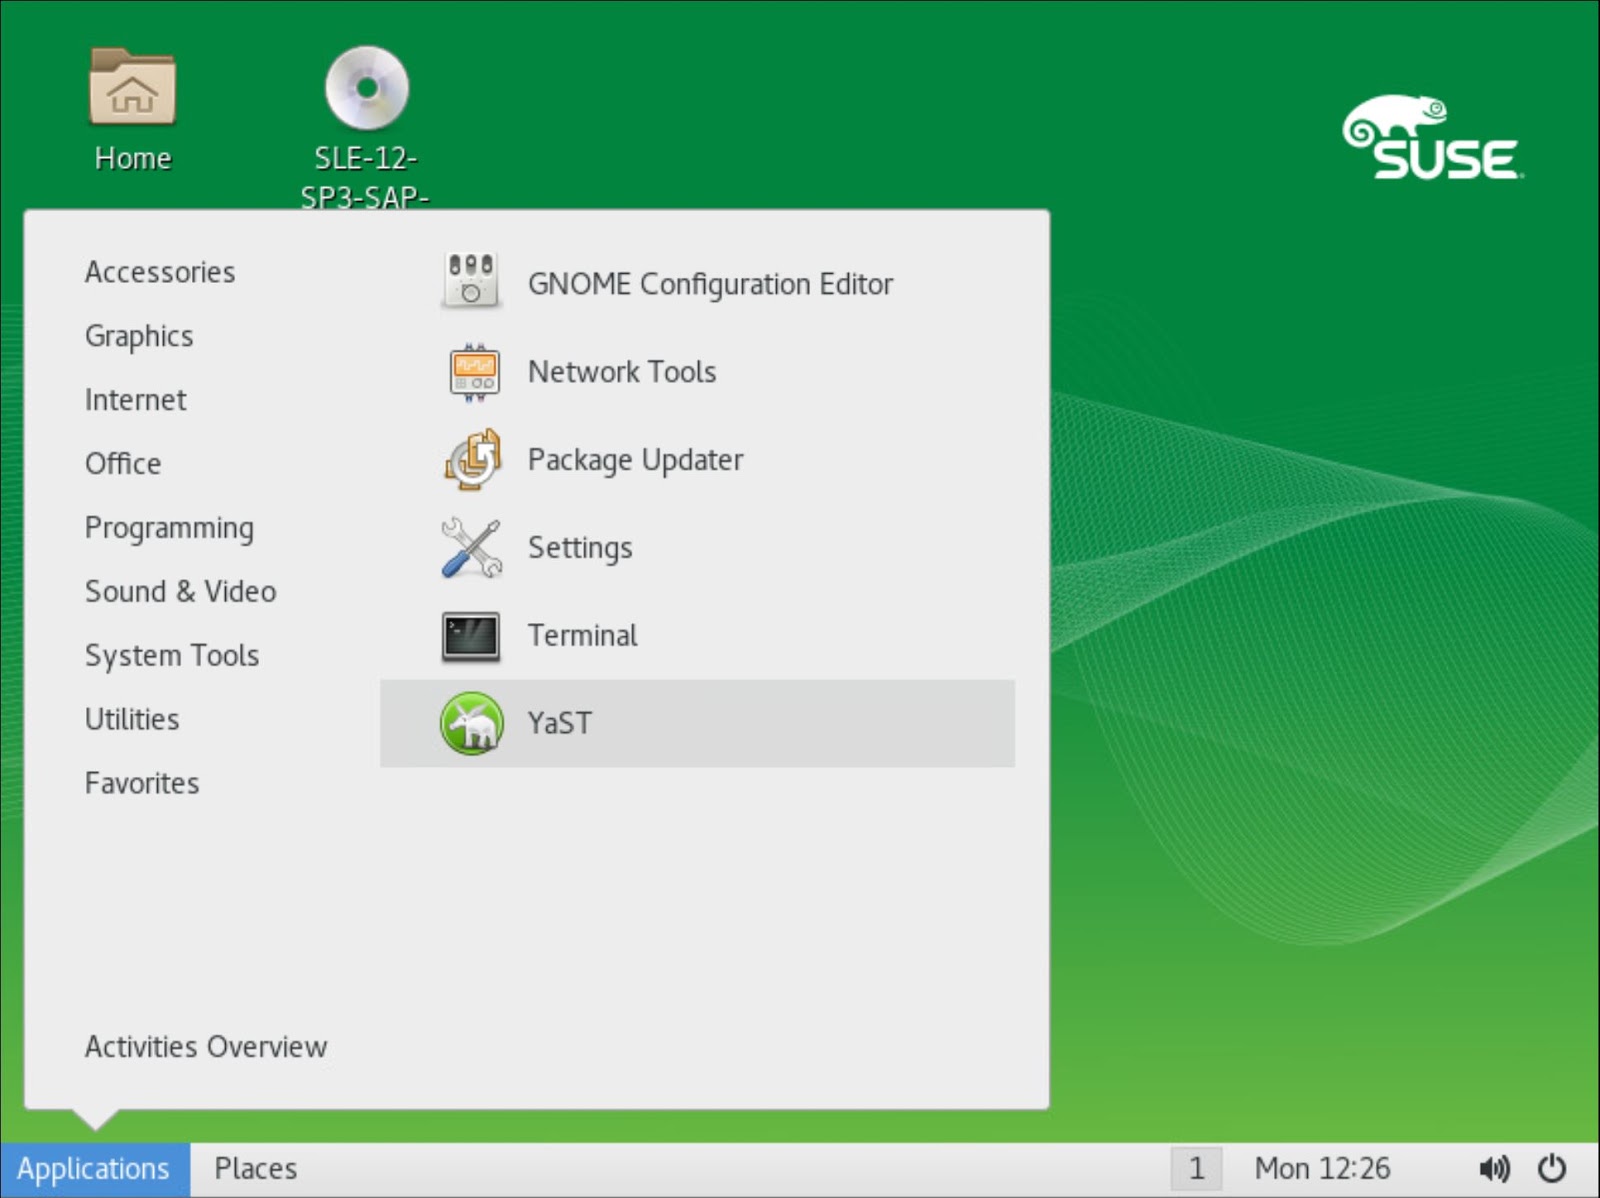Open the Internet category
Viewport: 1600px width, 1198px height.
[x=135, y=400]
